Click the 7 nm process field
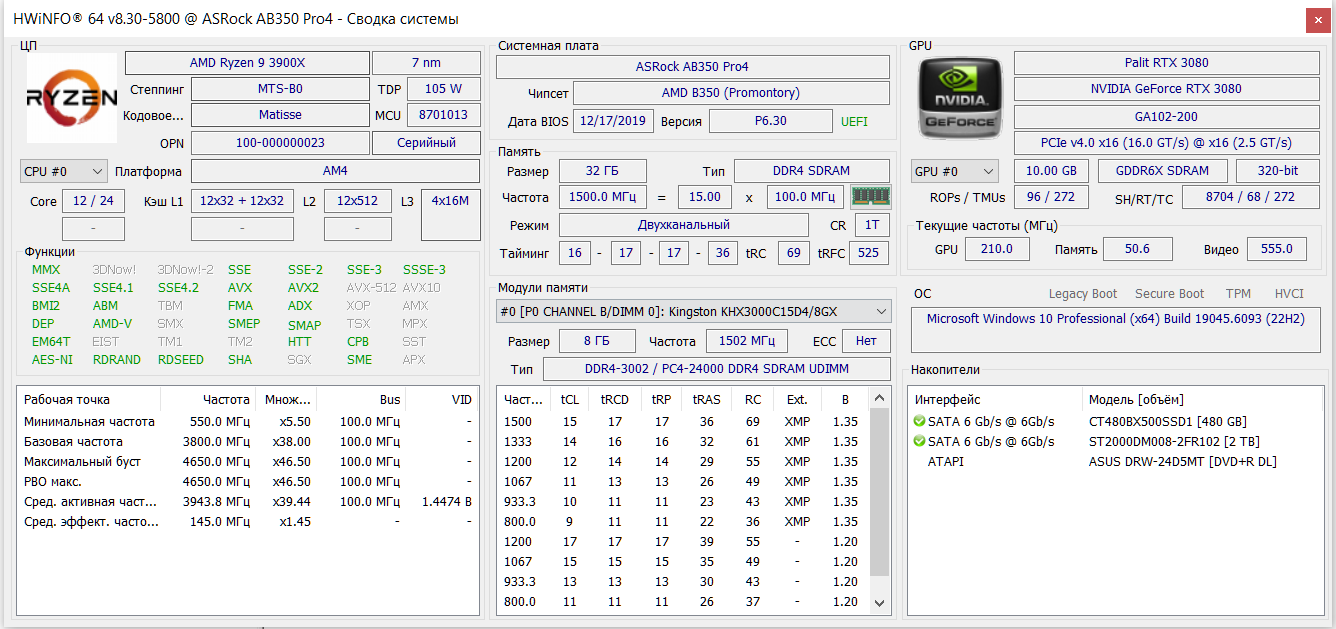 [426, 63]
